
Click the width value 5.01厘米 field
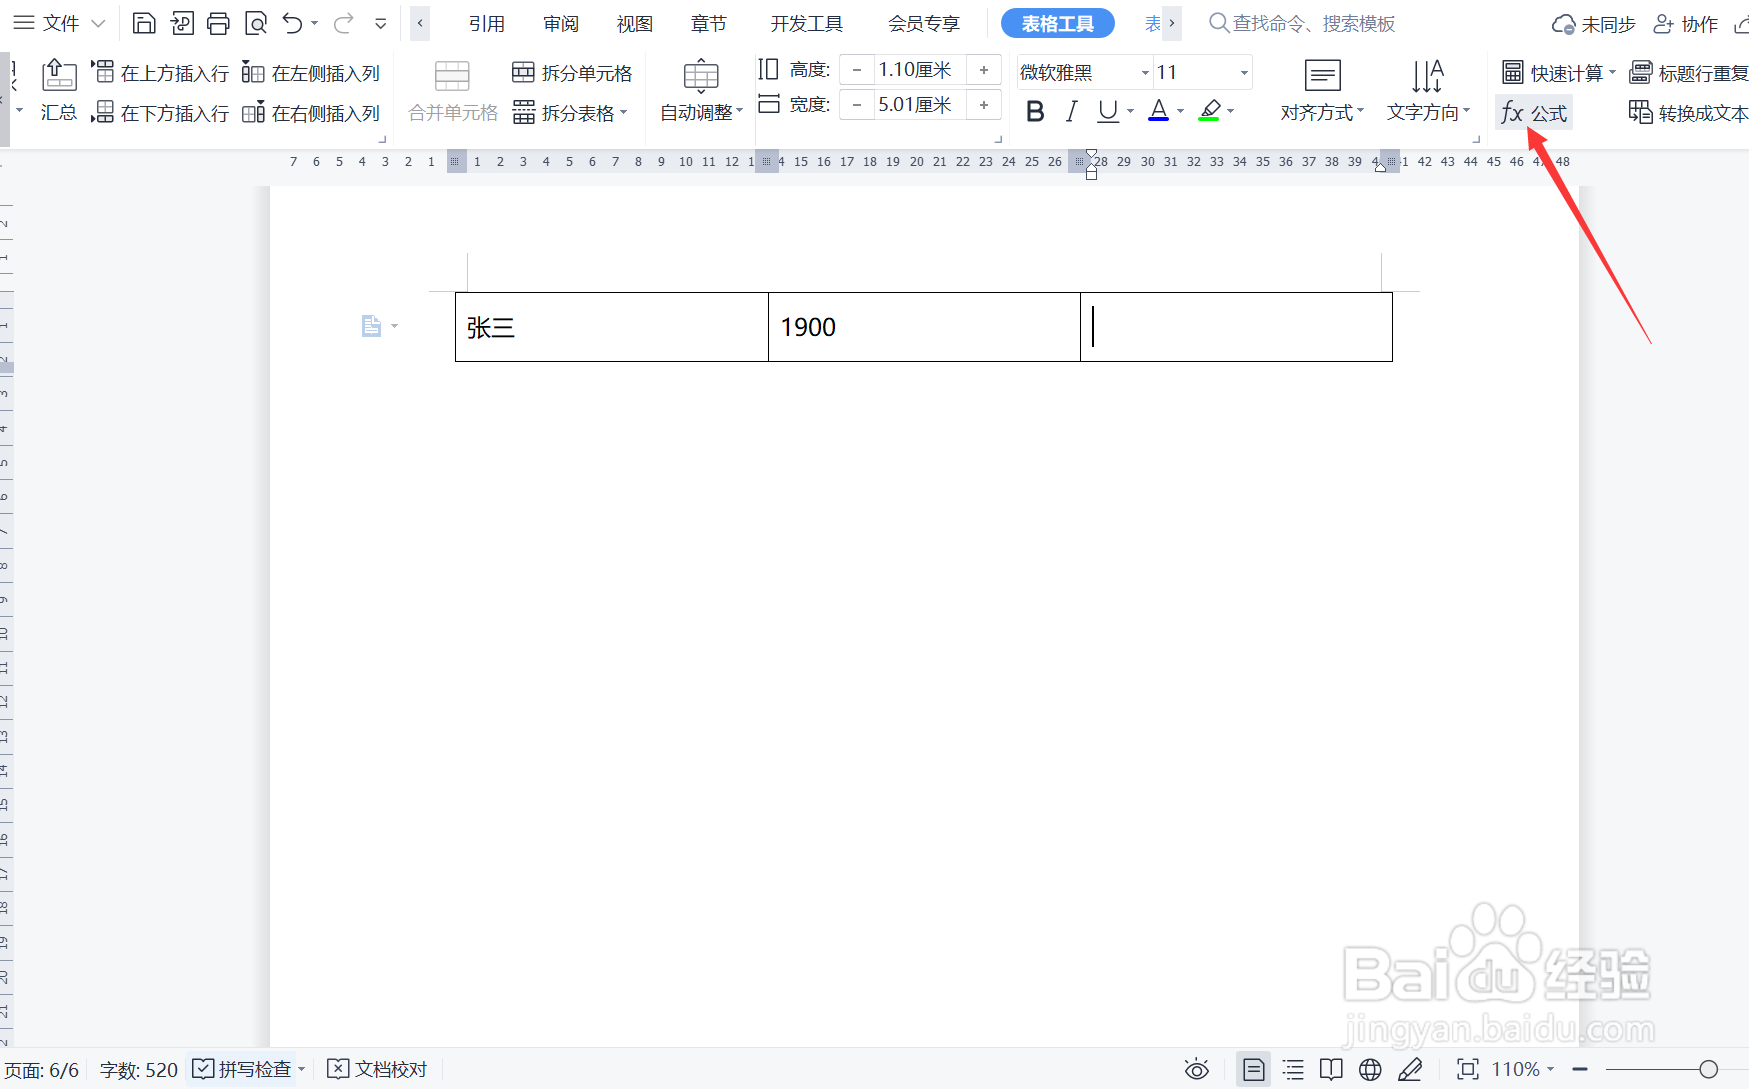(x=919, y=105)
